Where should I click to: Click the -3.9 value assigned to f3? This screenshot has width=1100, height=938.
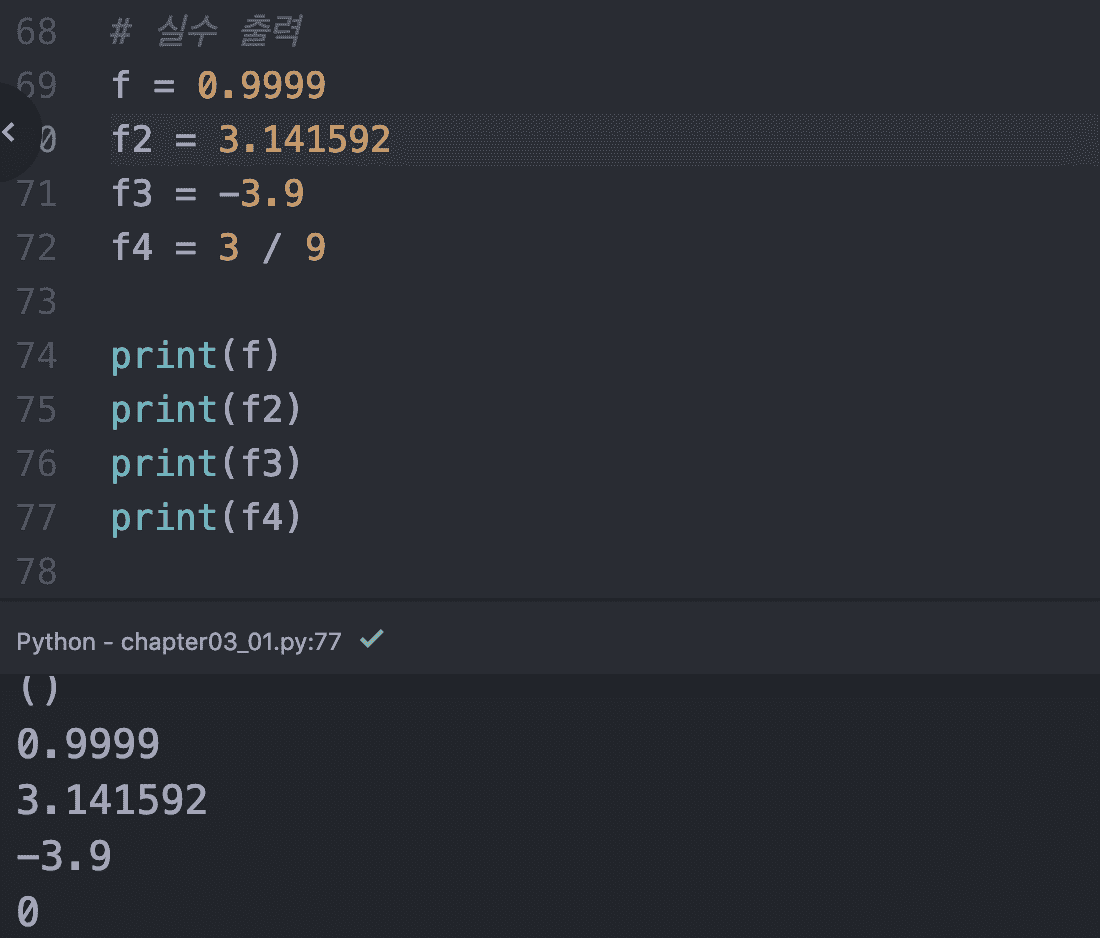tap(261, 193)
